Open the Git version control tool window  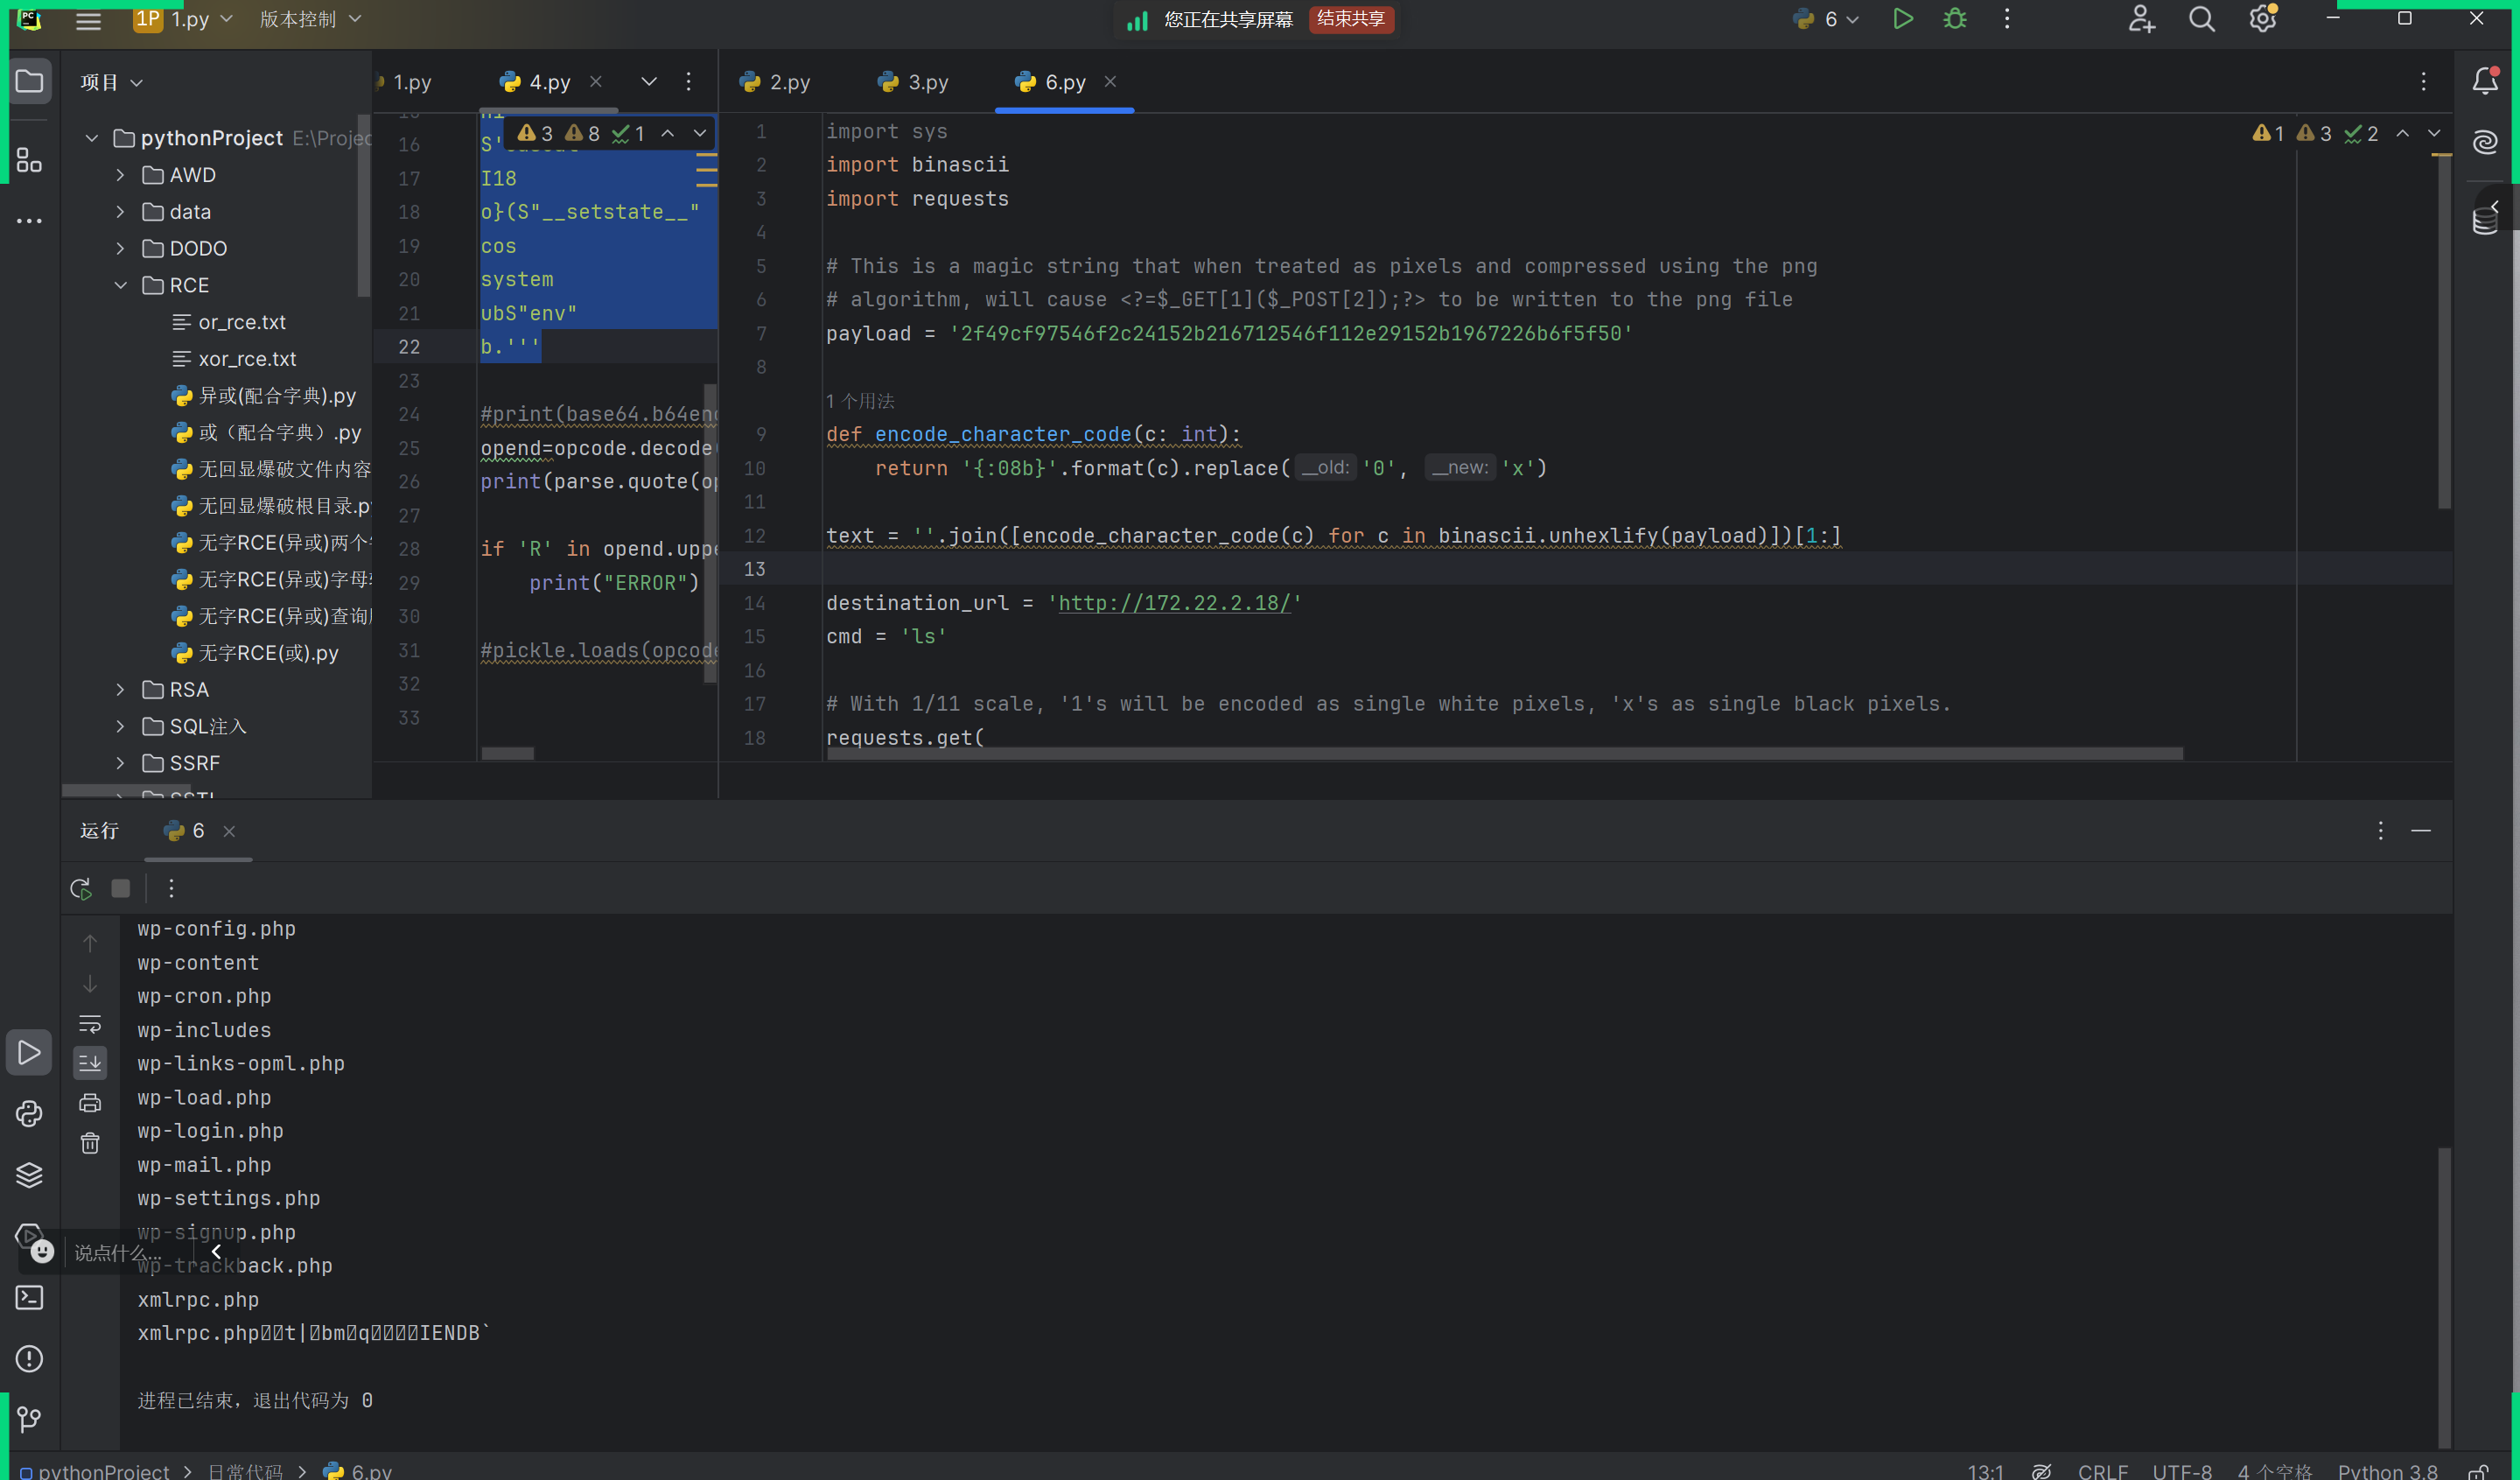click(x=29, y=1418)
